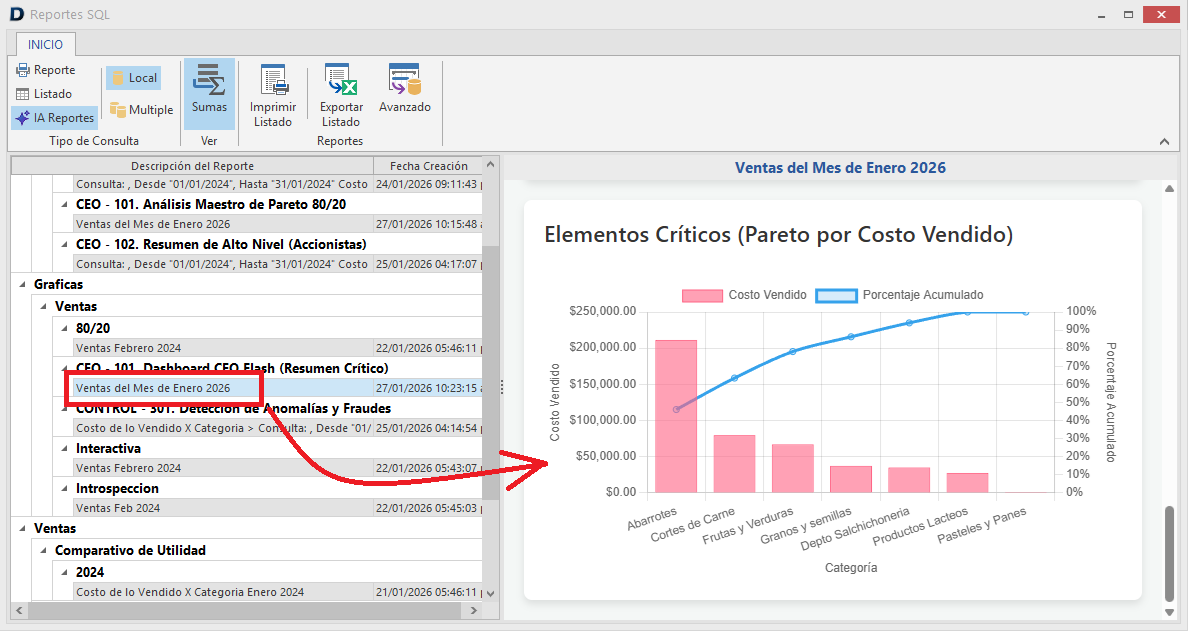Open the INICIO ribbon tab

click(x=45, y=45)
